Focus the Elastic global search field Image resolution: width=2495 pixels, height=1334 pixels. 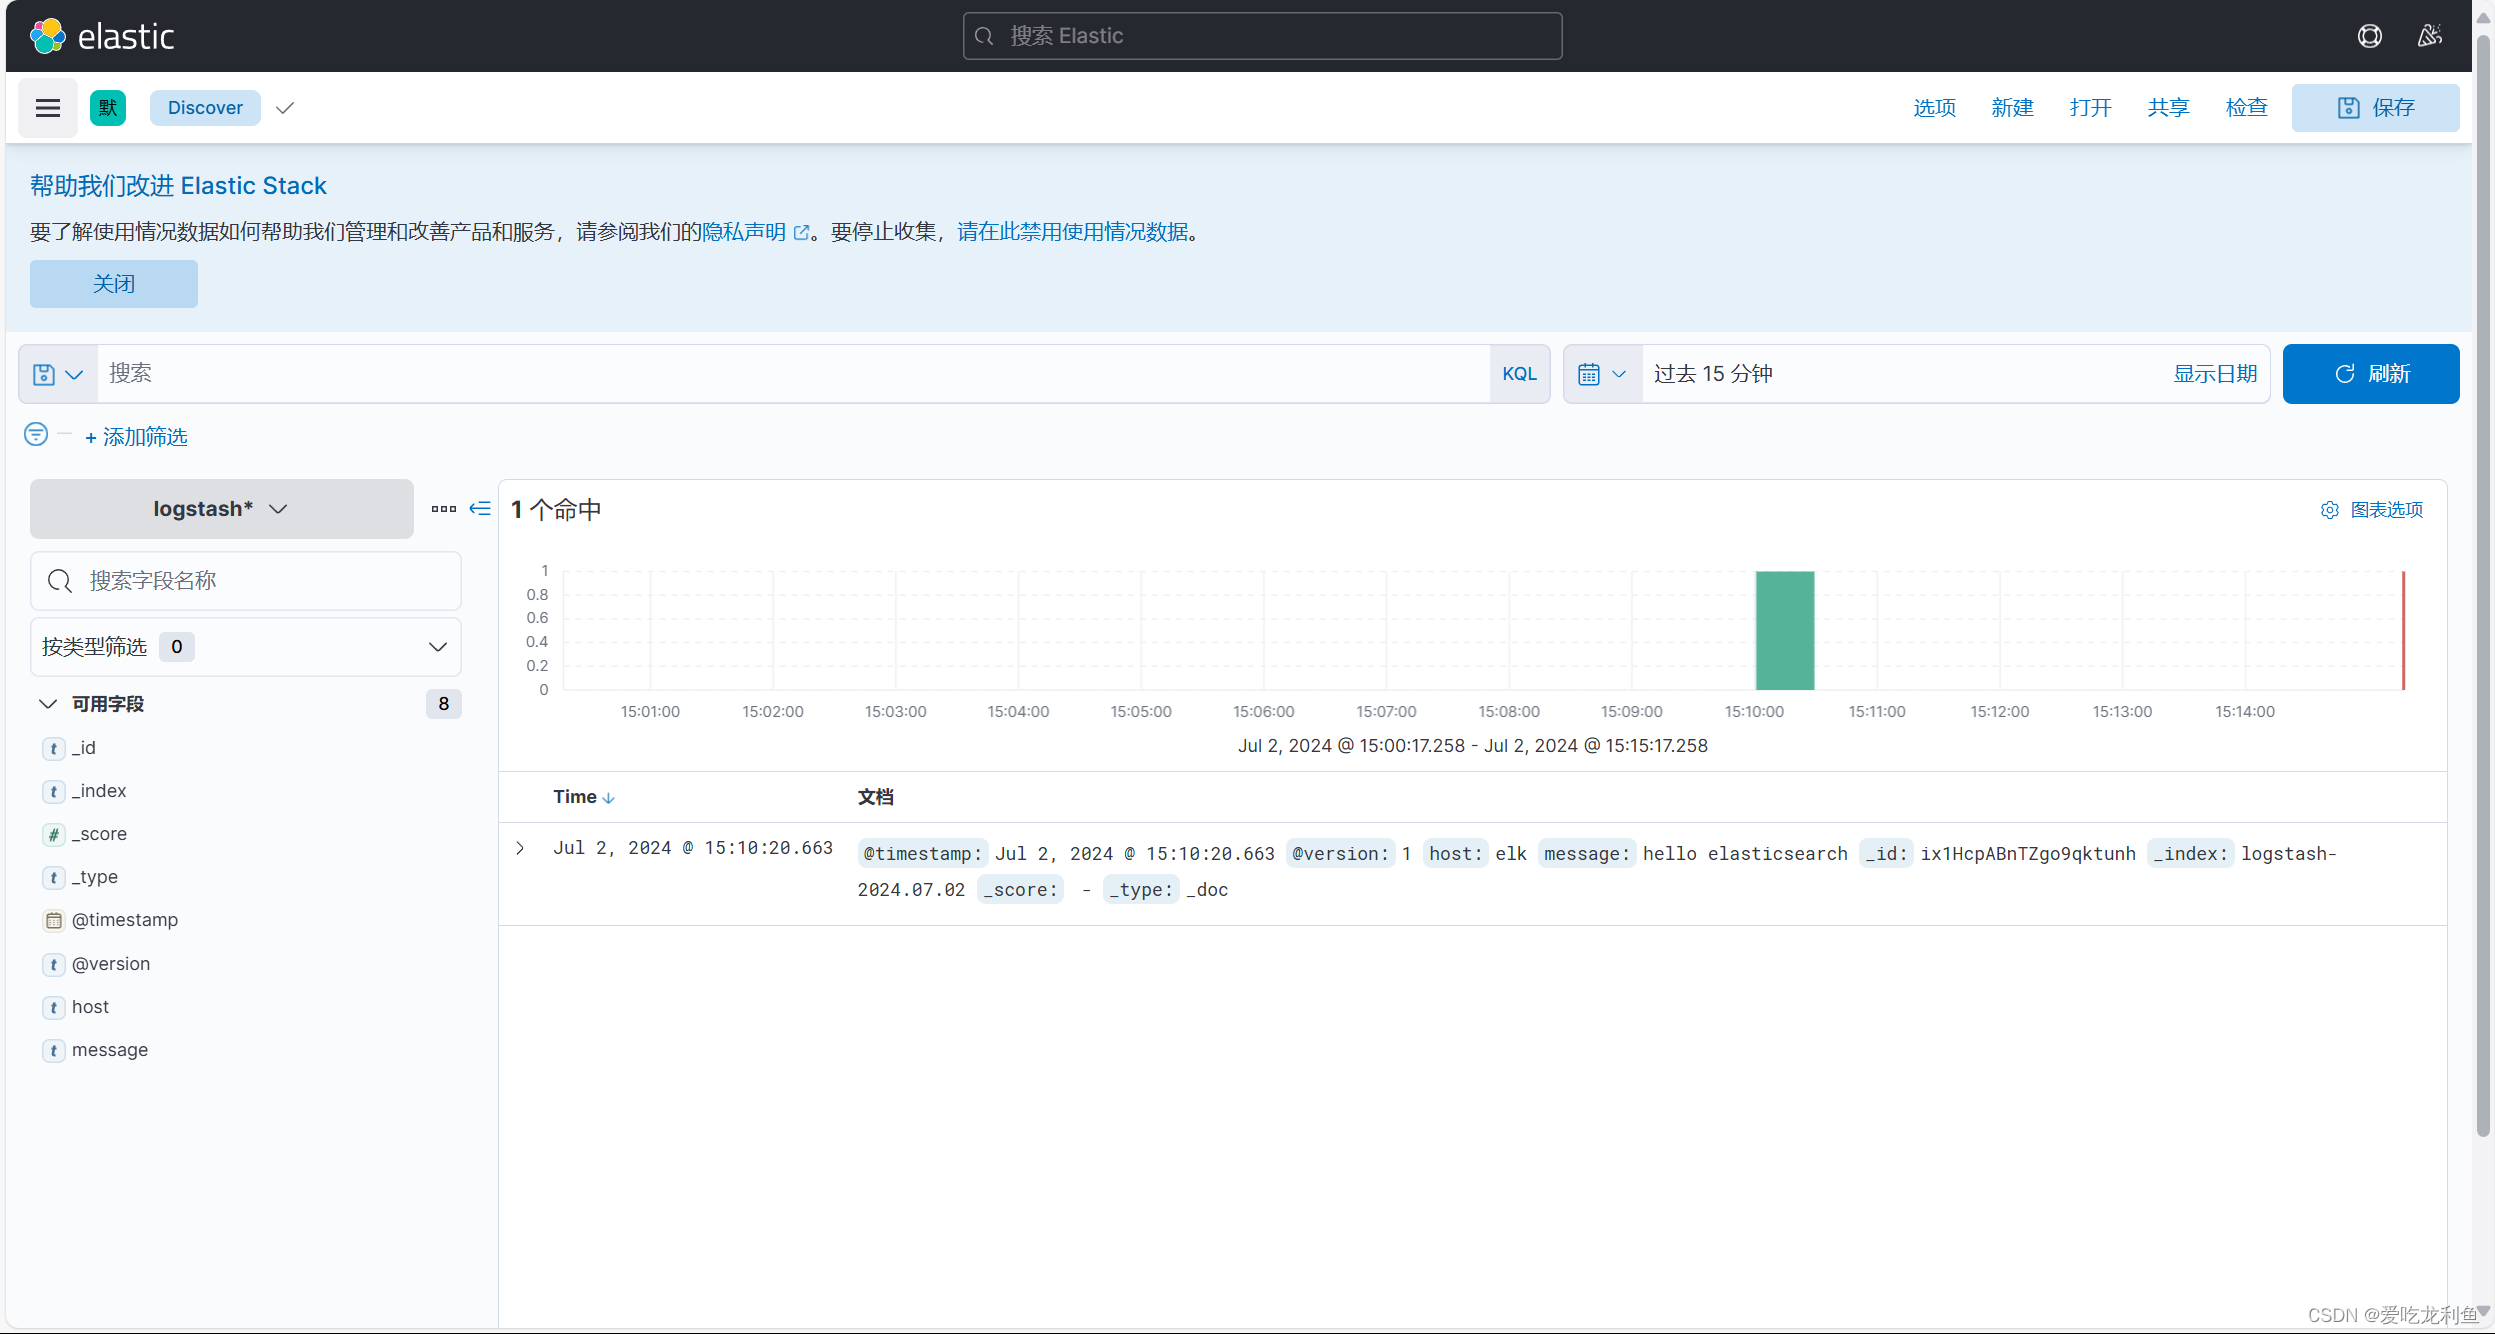[1262, 36]
